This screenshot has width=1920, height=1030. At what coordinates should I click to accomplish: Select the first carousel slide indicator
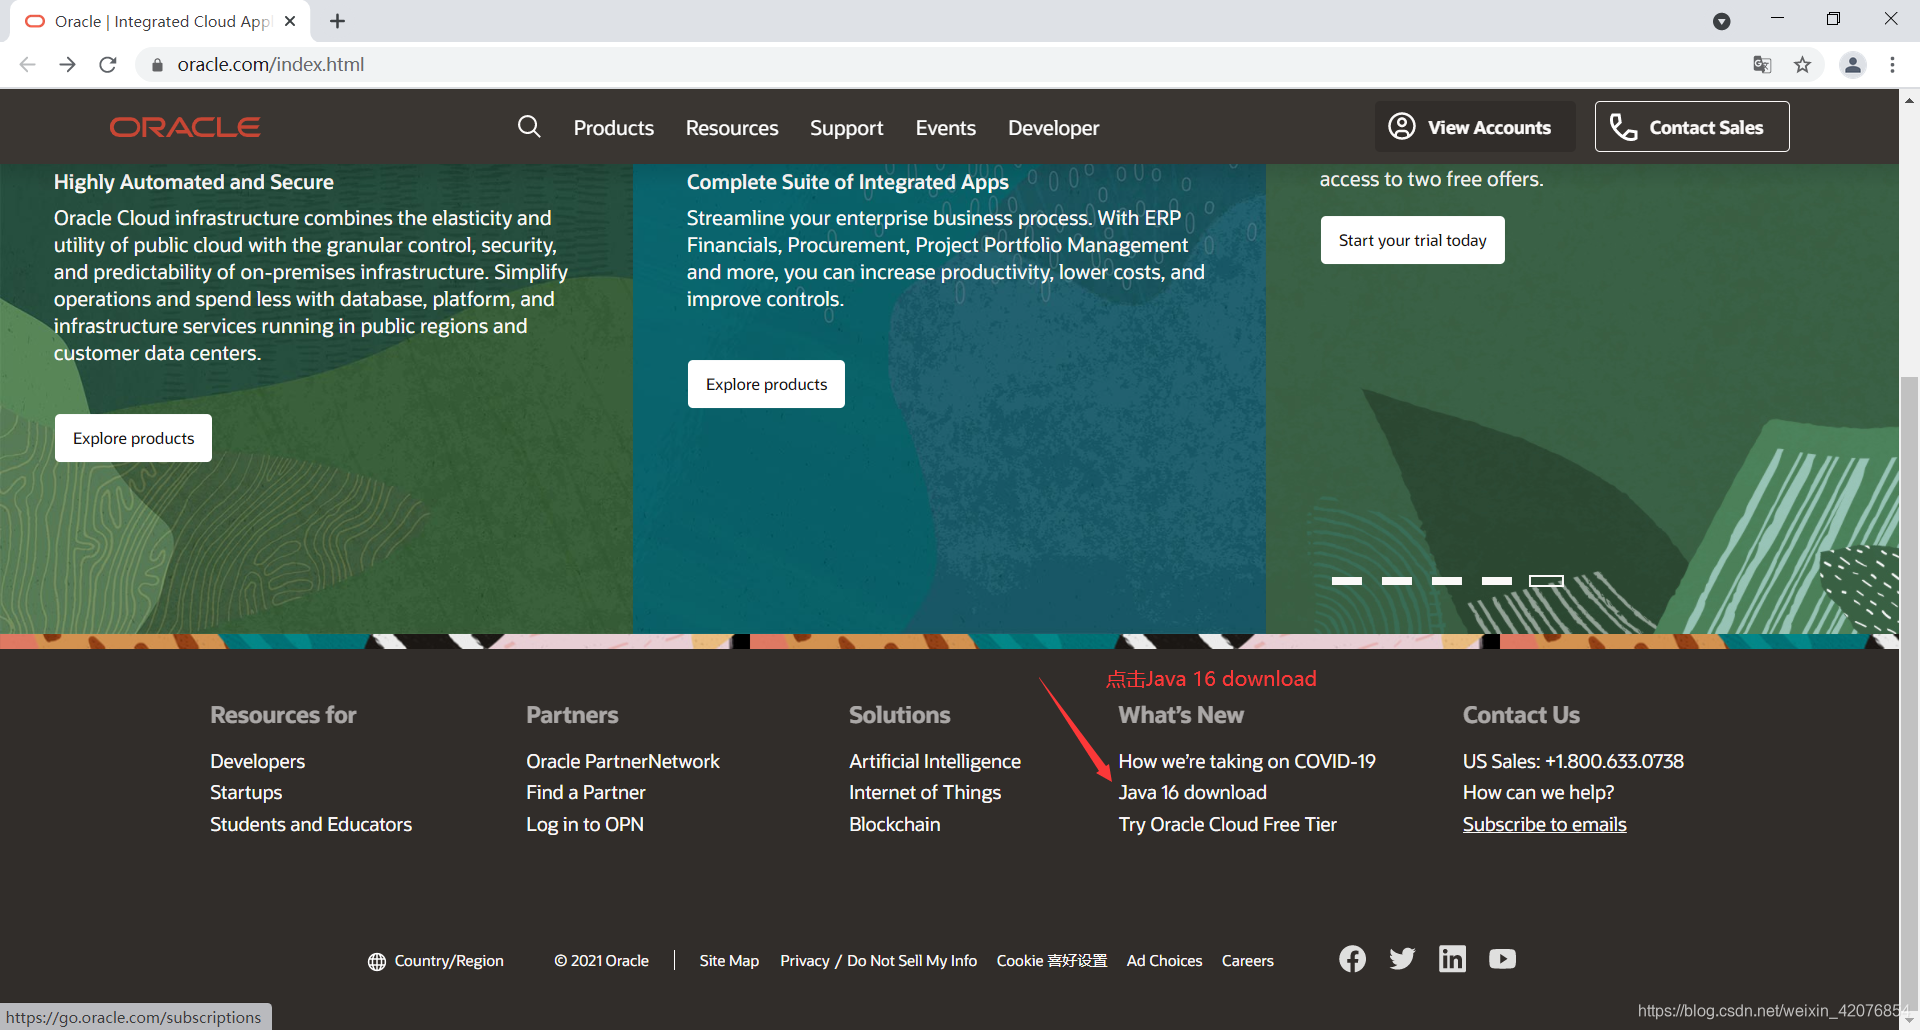coord(1347,581)
